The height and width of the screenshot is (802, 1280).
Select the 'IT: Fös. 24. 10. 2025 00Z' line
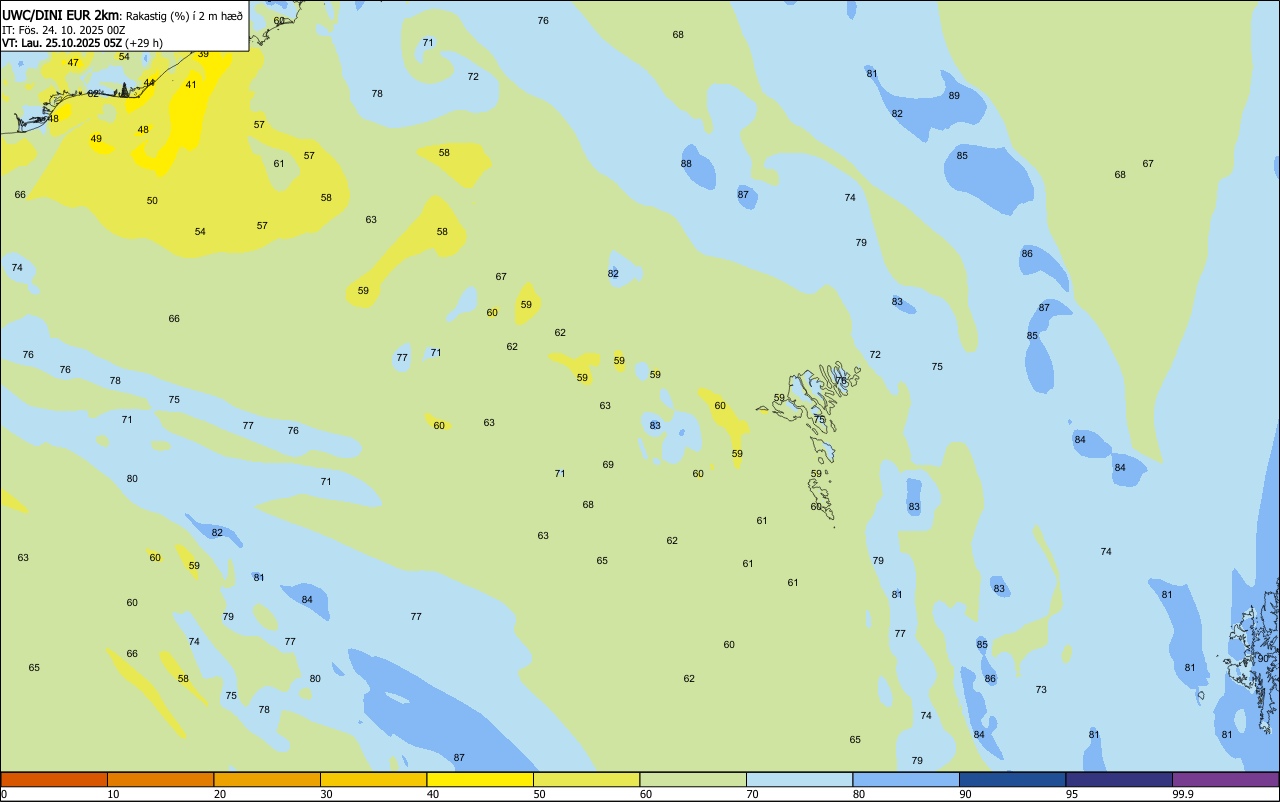pyautogui.click(x=63, y=30)
